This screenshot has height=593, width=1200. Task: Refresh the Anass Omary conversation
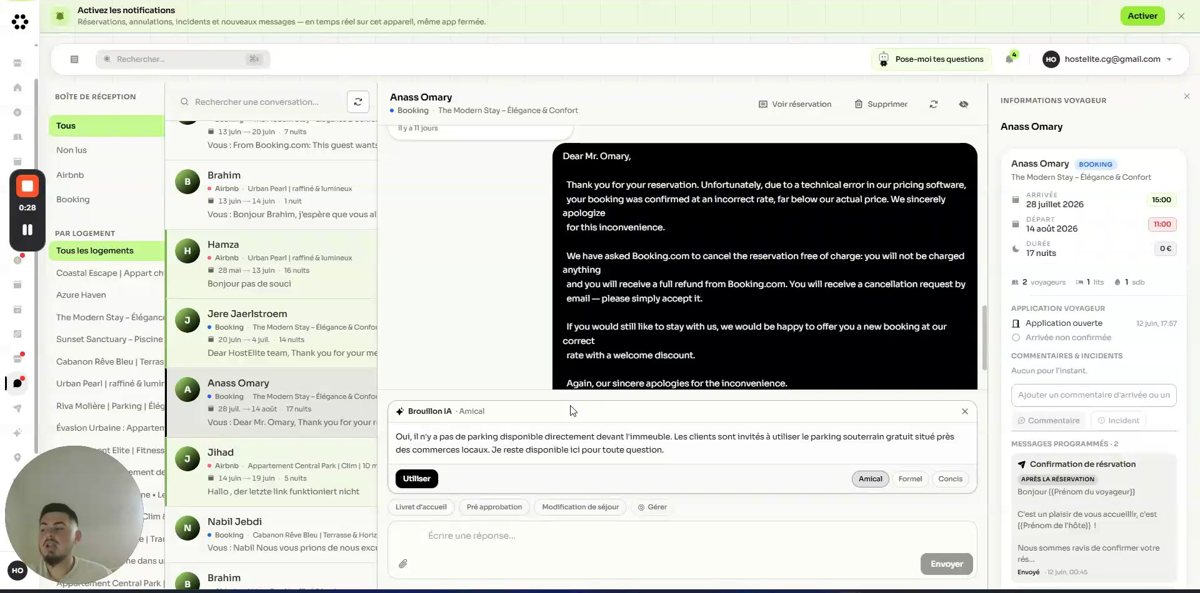click(934, 104)
